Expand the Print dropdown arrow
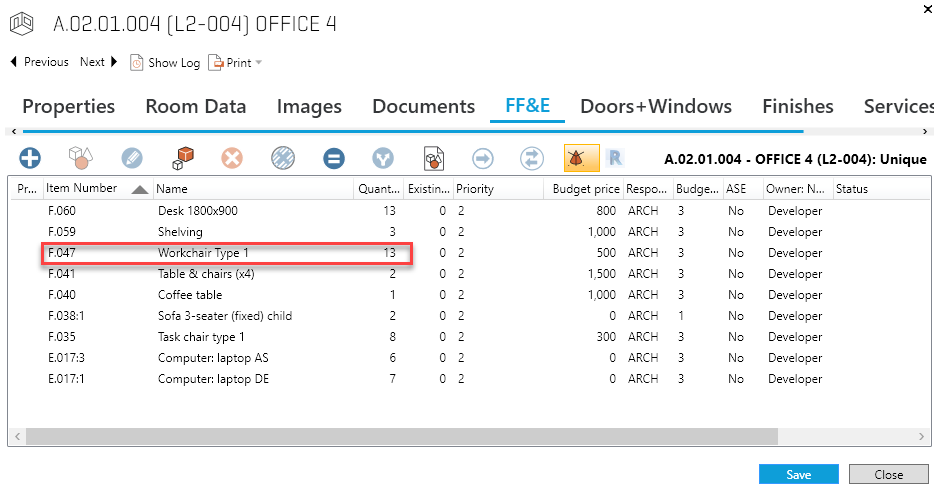This screenshot has width=939, height=494. (259, 63)
